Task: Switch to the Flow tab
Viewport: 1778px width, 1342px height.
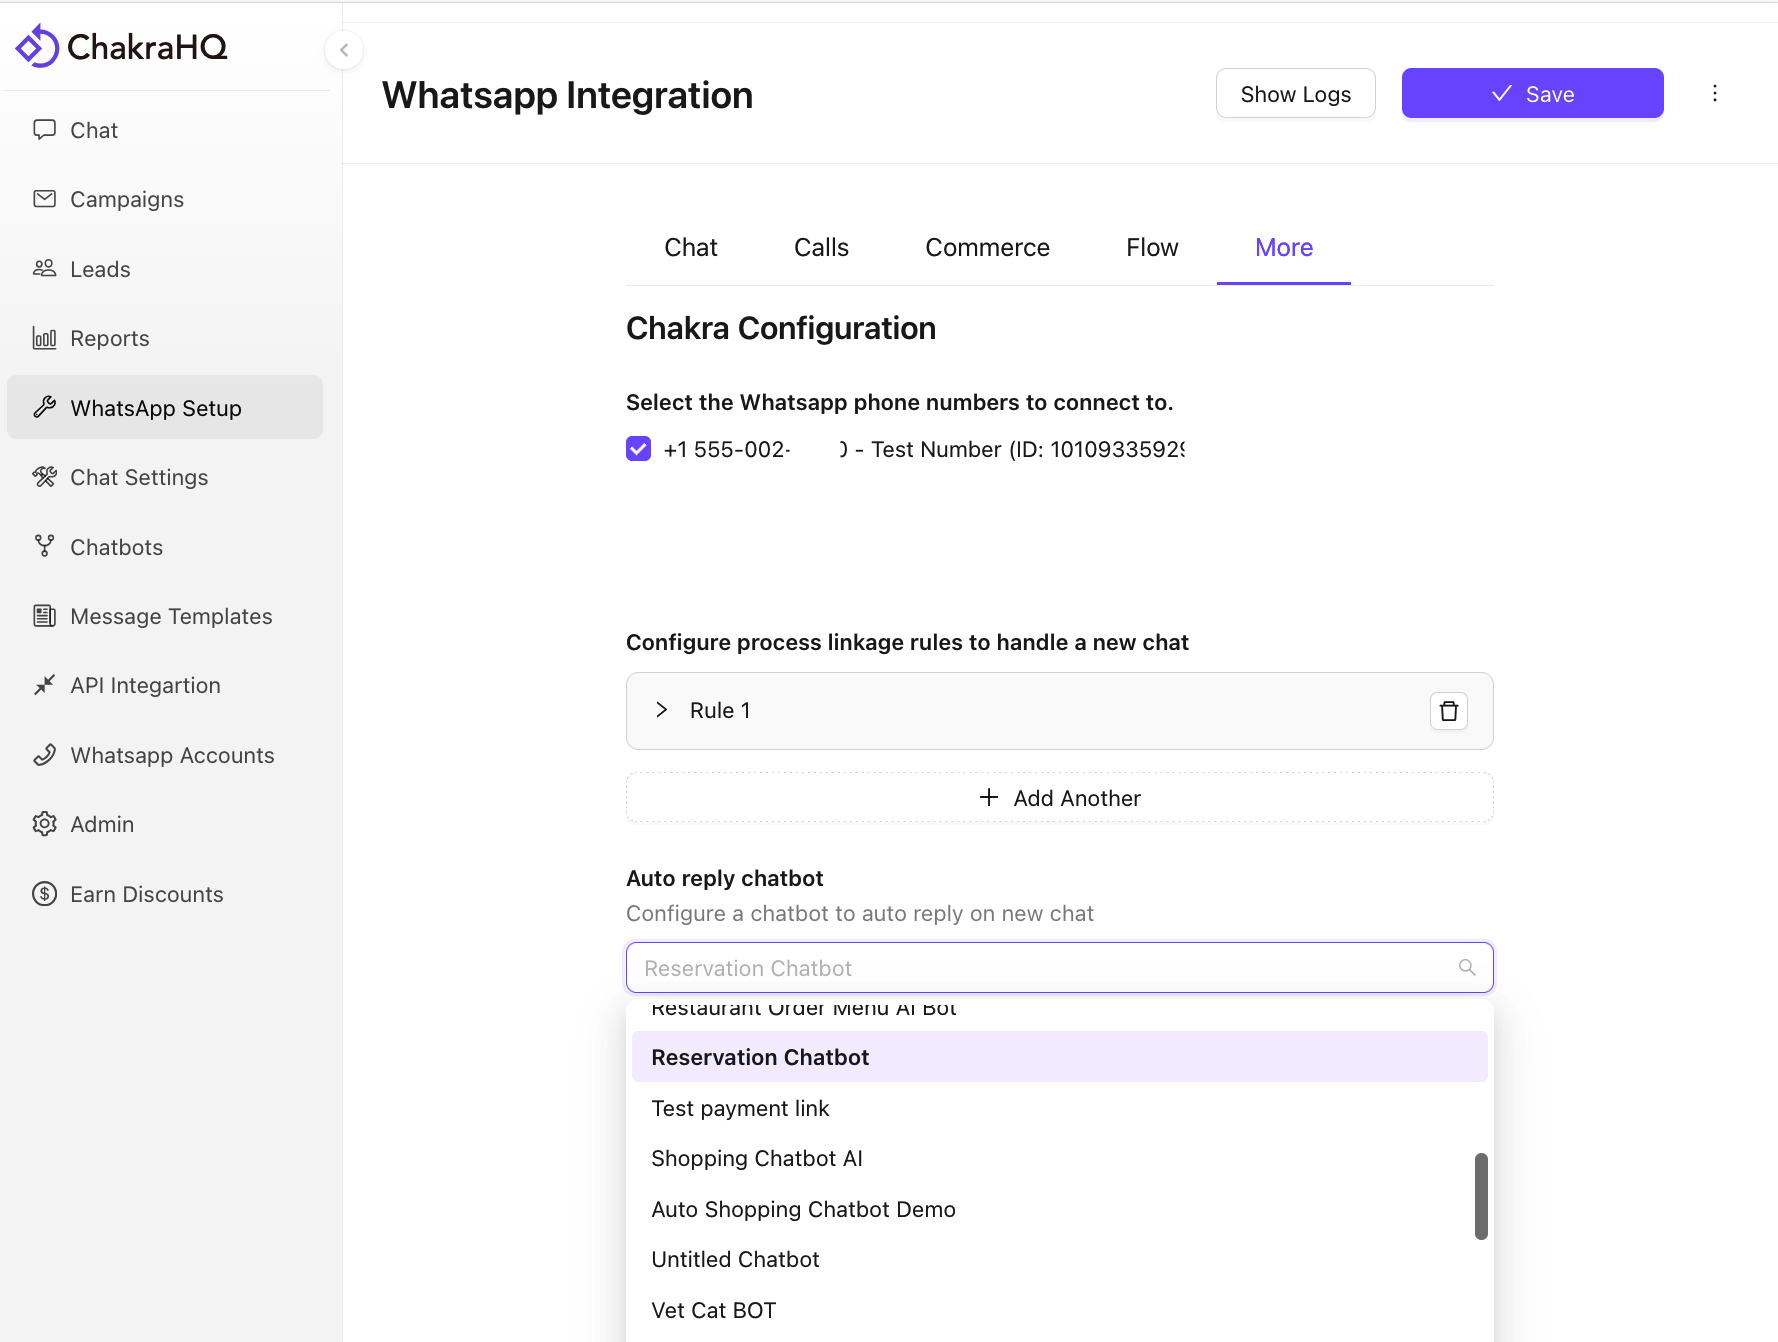Action: pos(1152,247)
